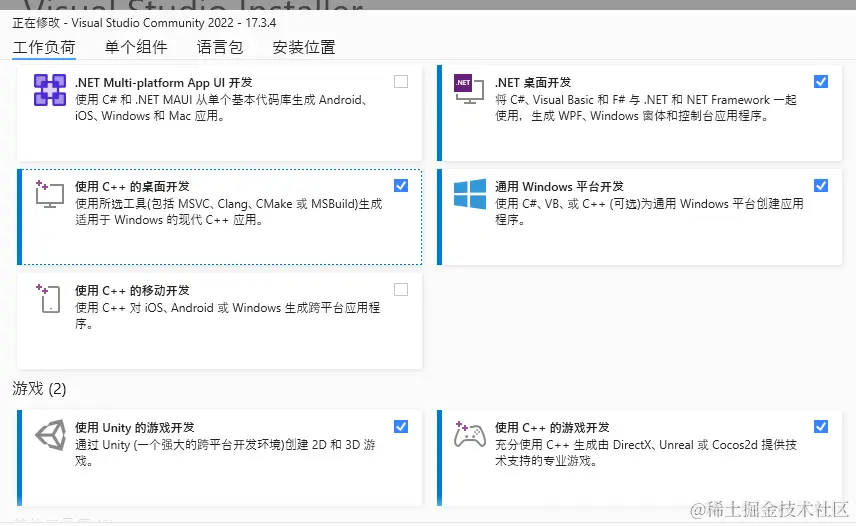Click the Windows logo icon
Screen dimensions: 856x526
pyautogui.click(x=469, y=194)
